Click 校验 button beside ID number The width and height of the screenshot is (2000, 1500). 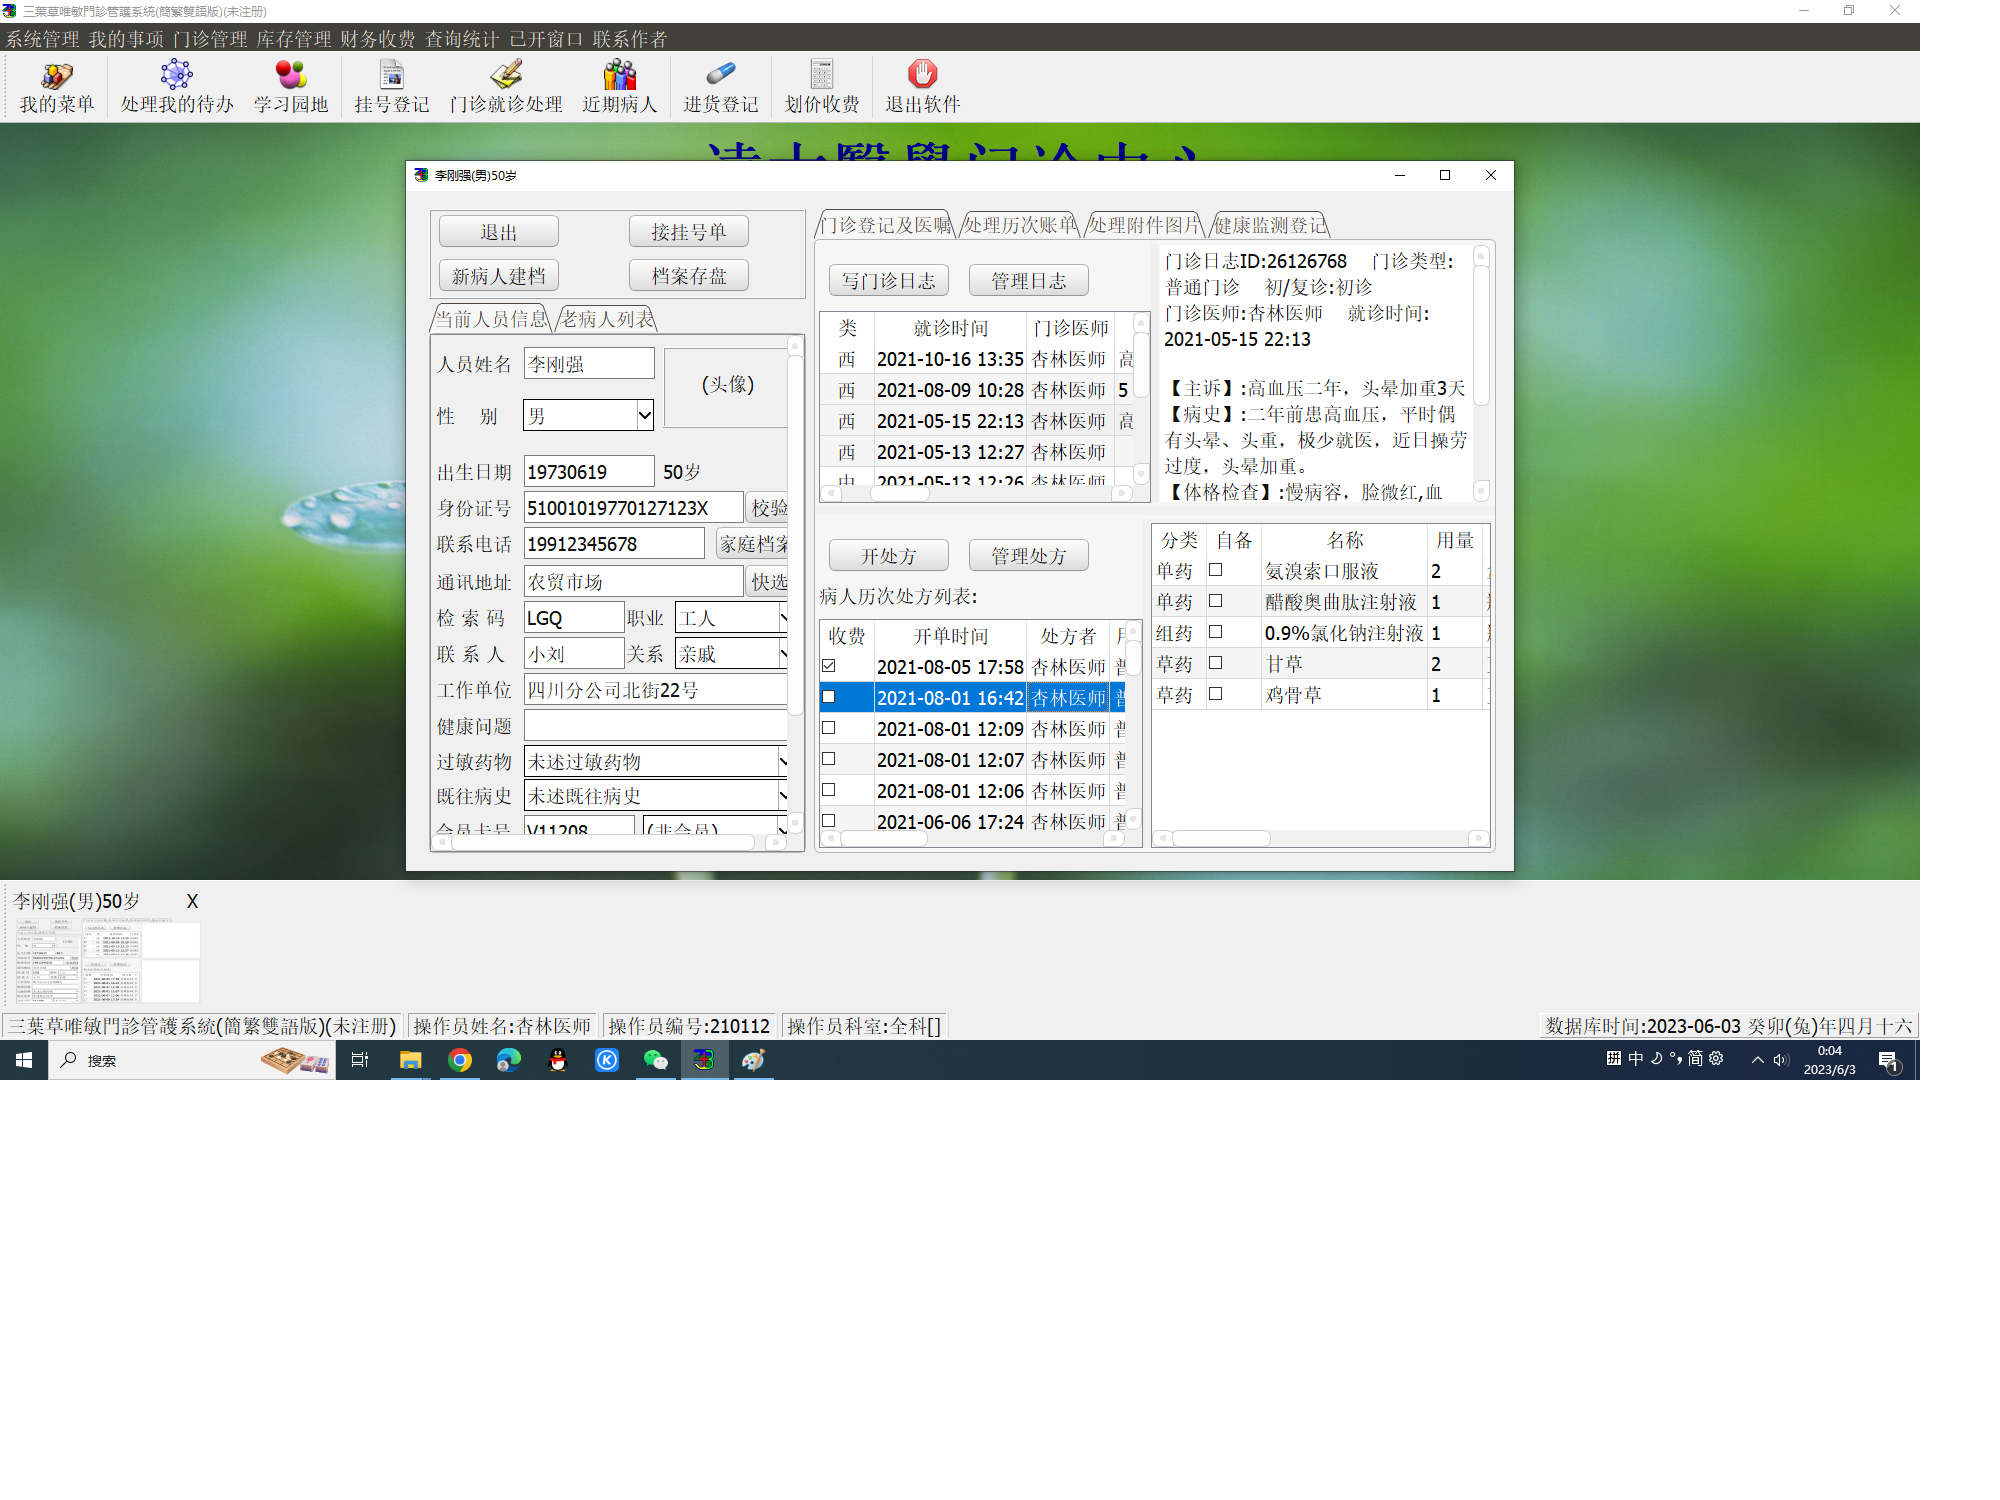coord(768,508)
